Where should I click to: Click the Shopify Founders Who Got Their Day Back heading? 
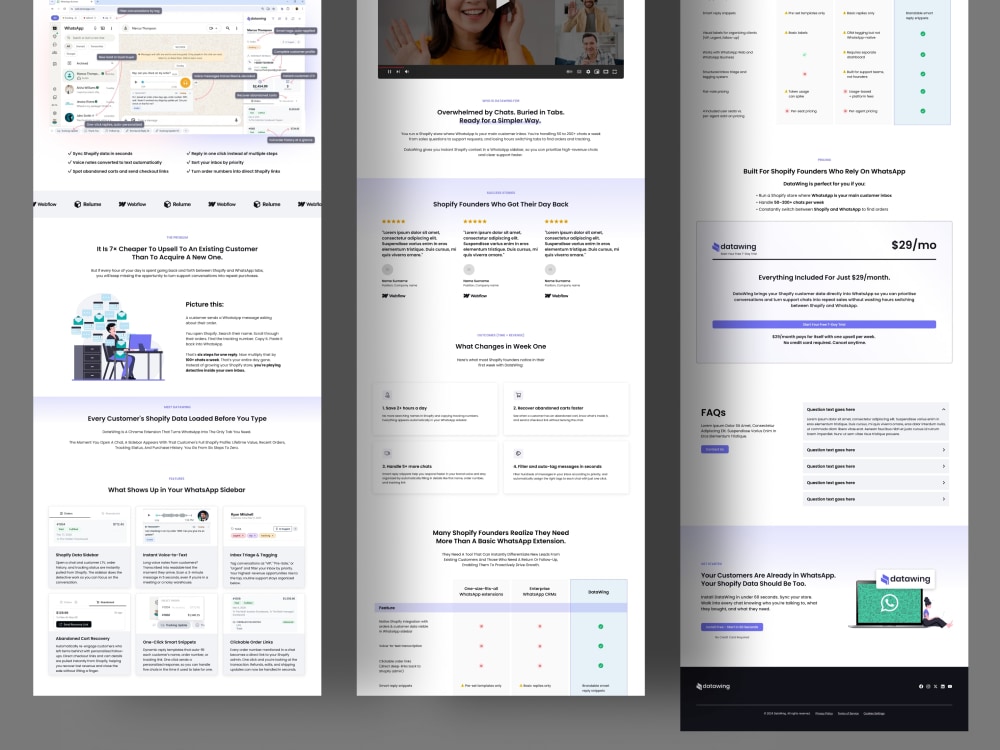coord(501,204)
